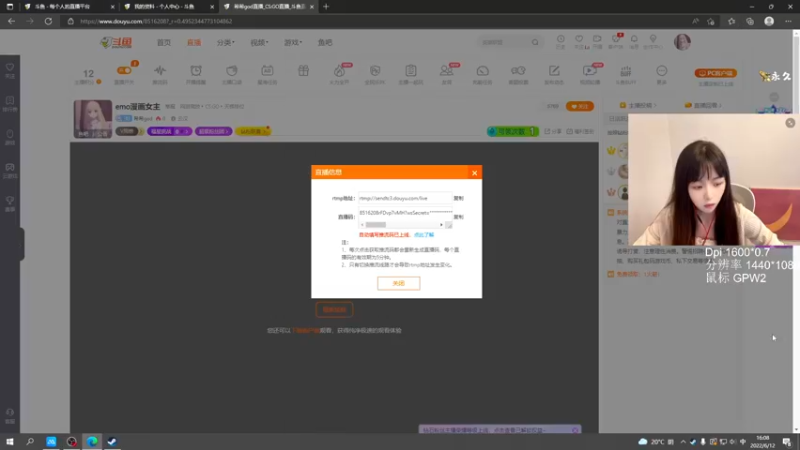Viewport: 800px width, 450px height.
Task: Click the Steam taskbar icon
Action: point(112,442)
